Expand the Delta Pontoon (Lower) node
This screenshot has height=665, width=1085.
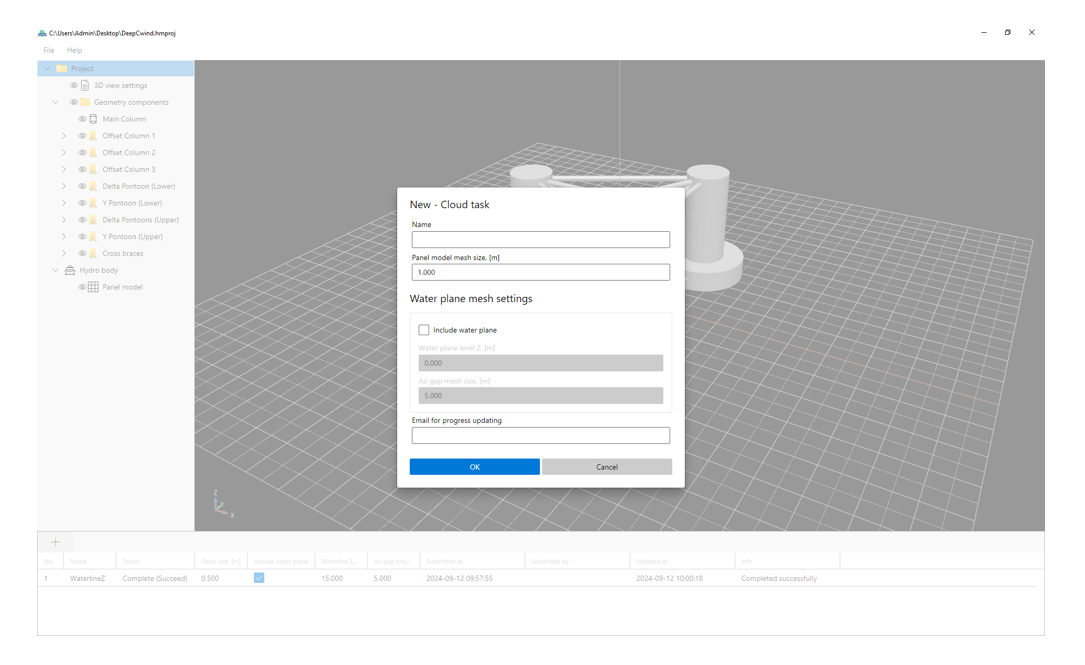point(64,186)
